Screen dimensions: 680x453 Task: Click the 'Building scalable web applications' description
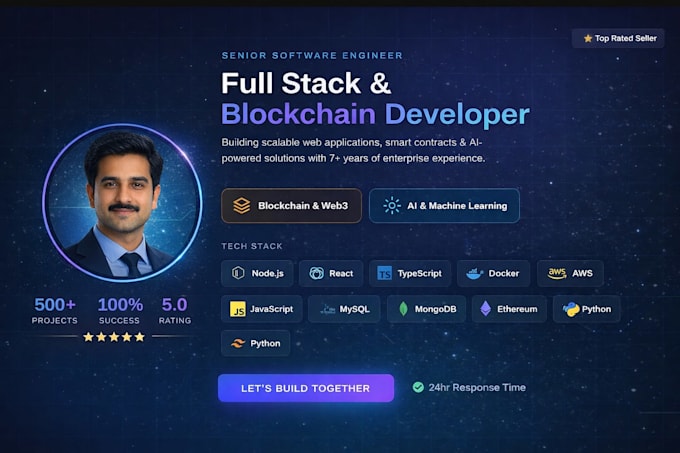click(x=353, y=150)
